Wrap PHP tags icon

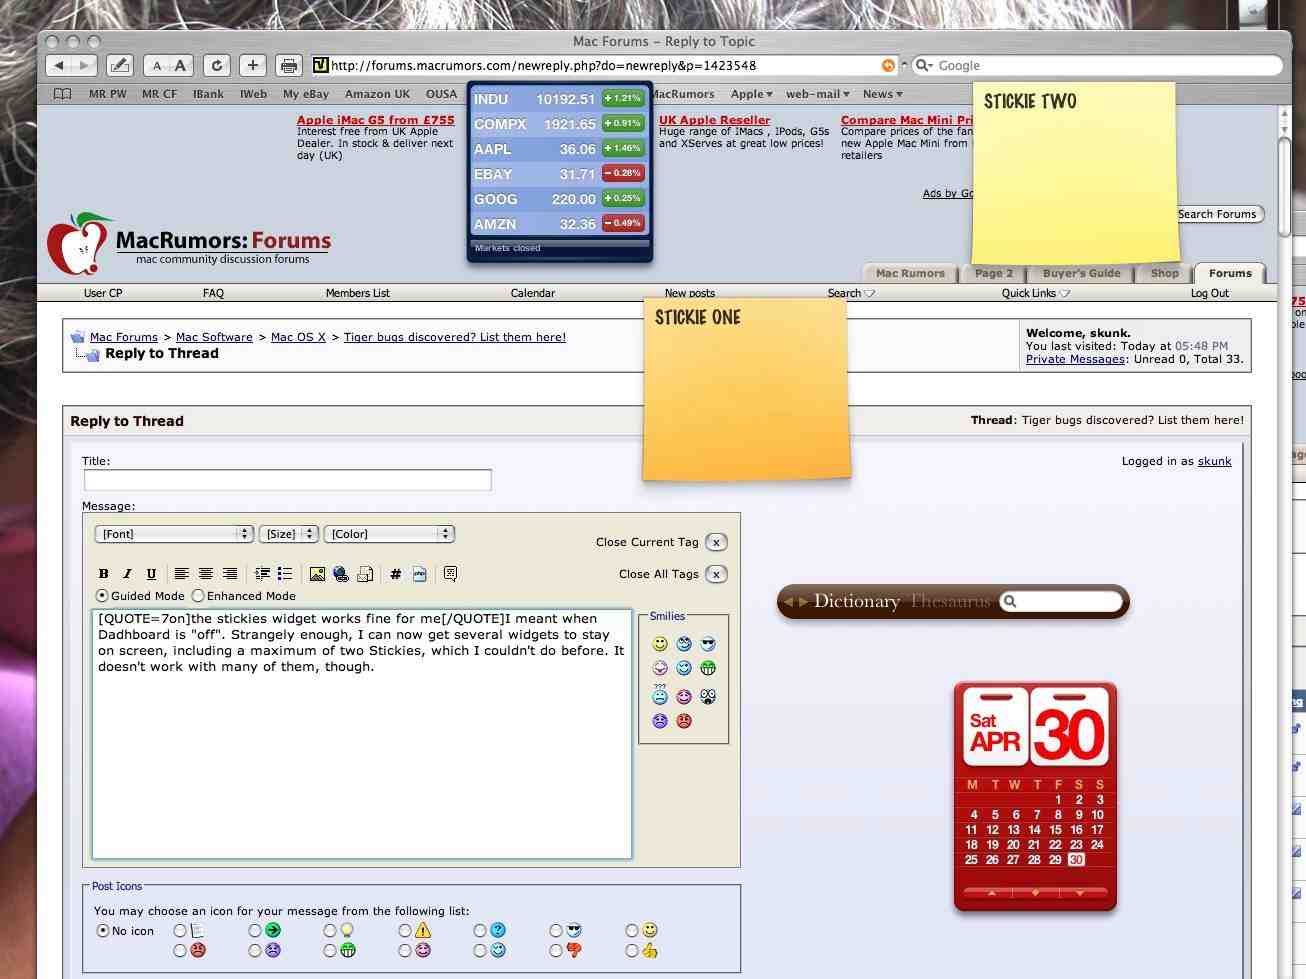(420, 574)
